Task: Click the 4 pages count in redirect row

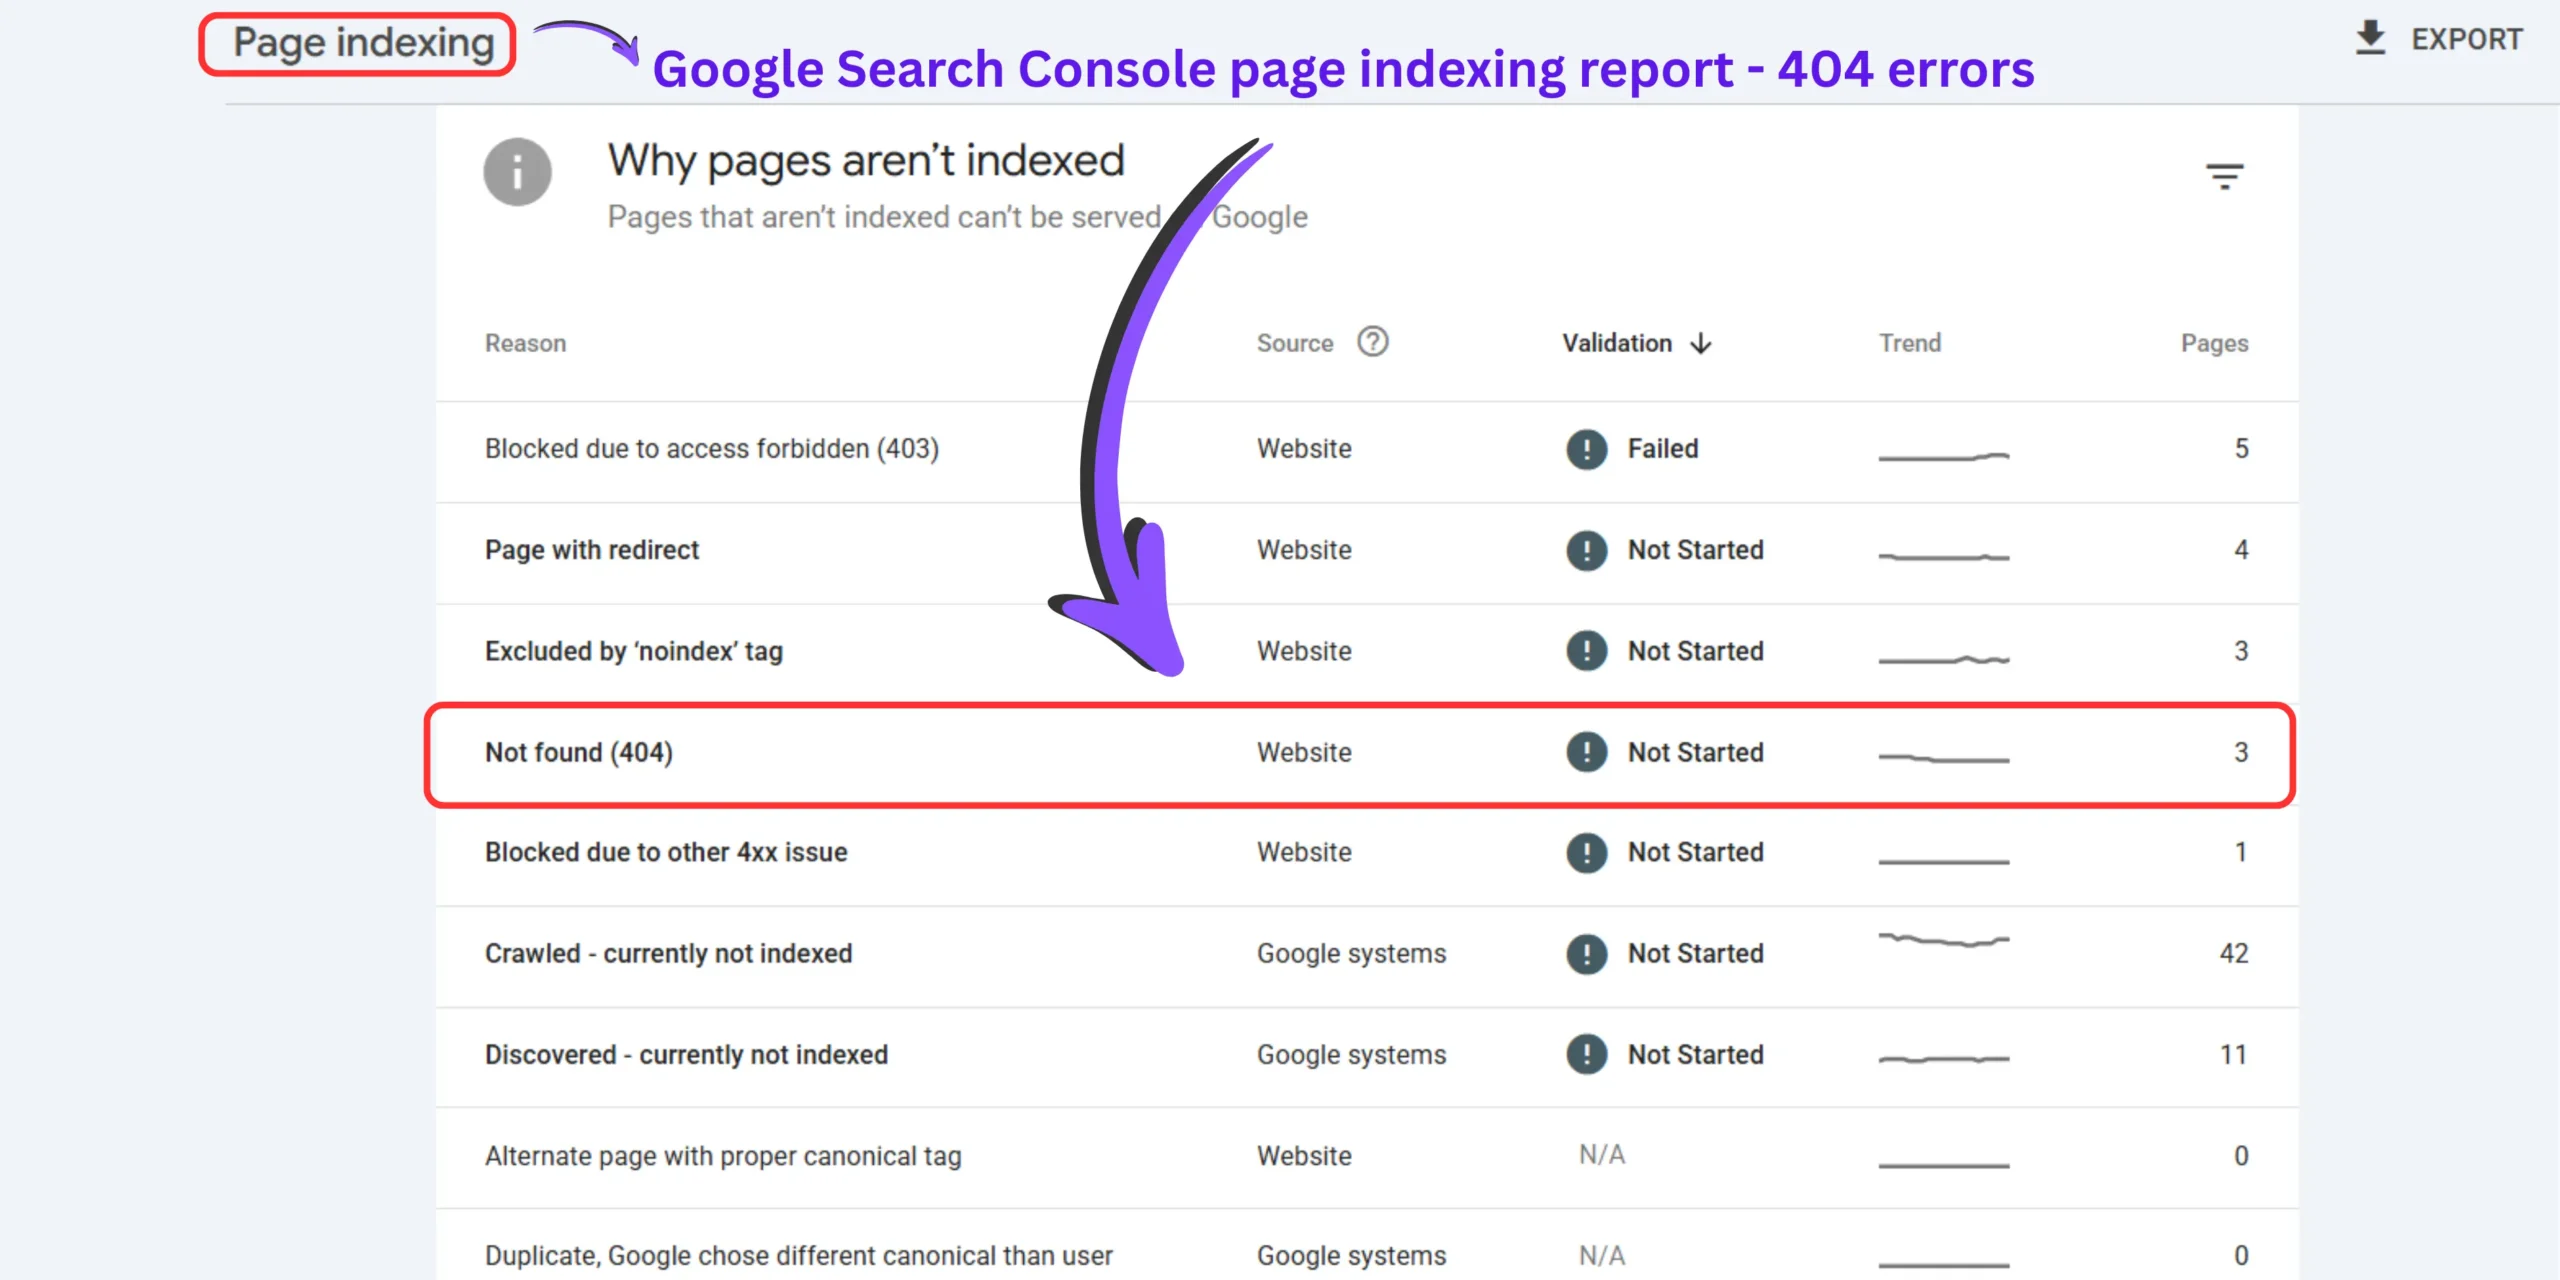Action: tap(2242, 550)
